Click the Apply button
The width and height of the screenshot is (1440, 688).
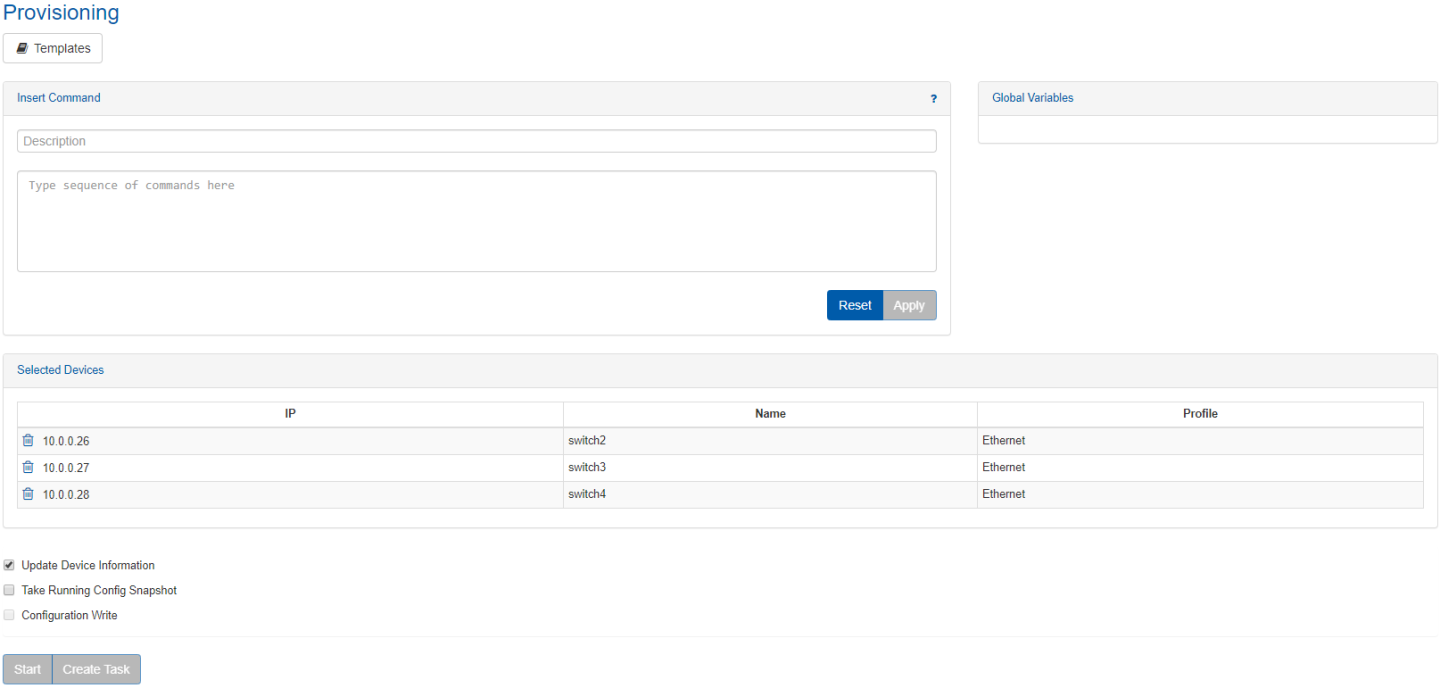coord(909,305)
